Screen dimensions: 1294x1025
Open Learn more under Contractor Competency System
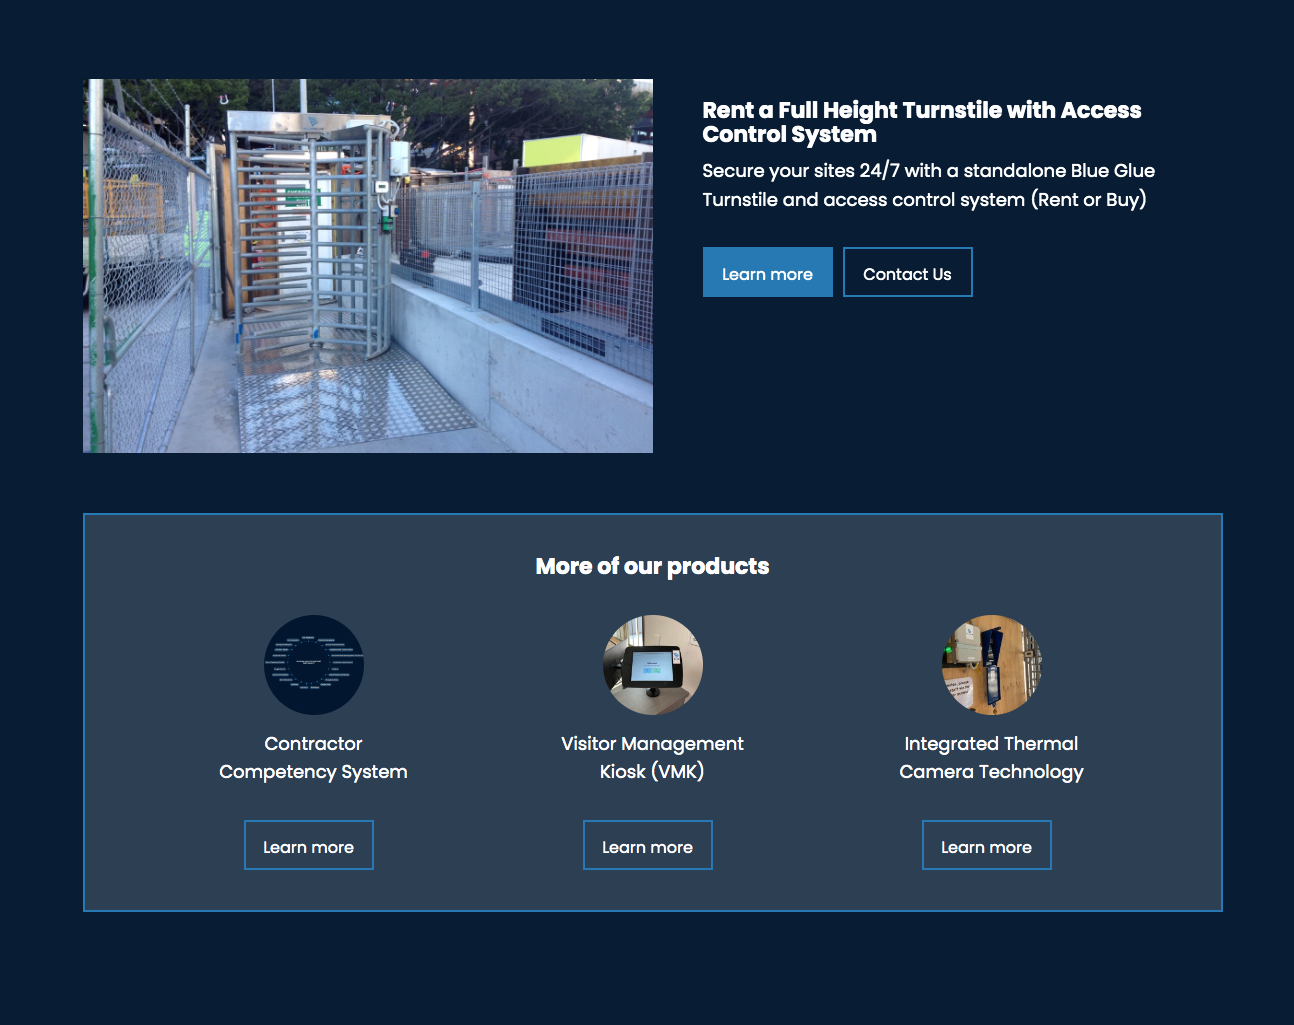308,846
